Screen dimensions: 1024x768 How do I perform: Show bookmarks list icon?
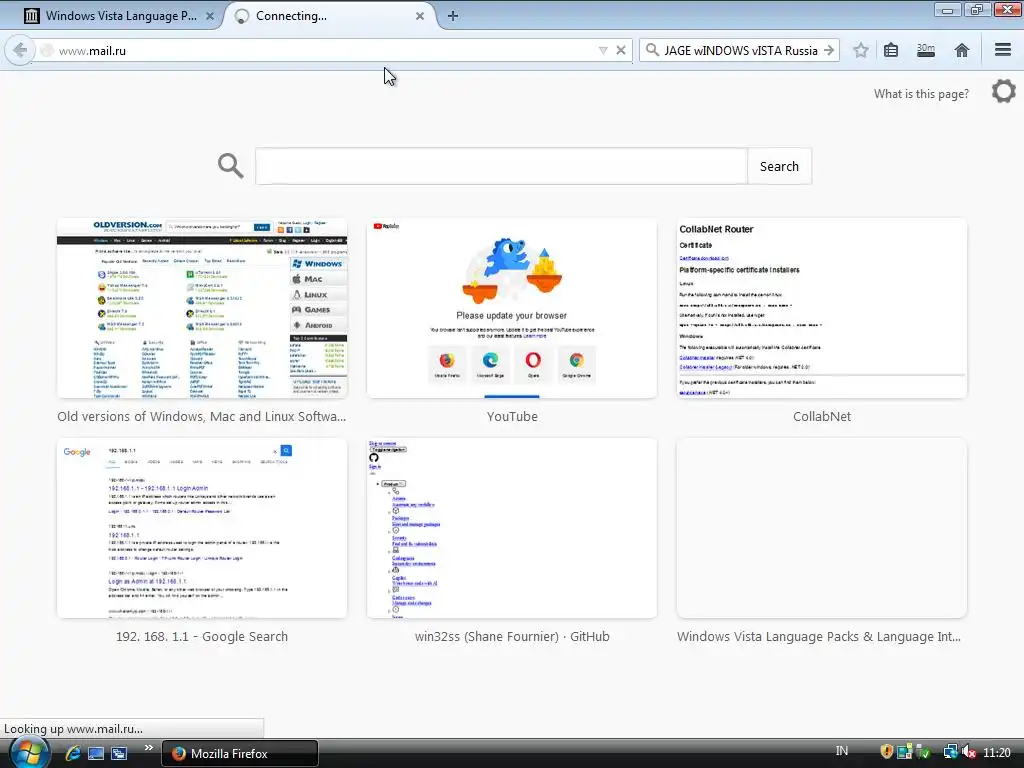click(891, 50)
